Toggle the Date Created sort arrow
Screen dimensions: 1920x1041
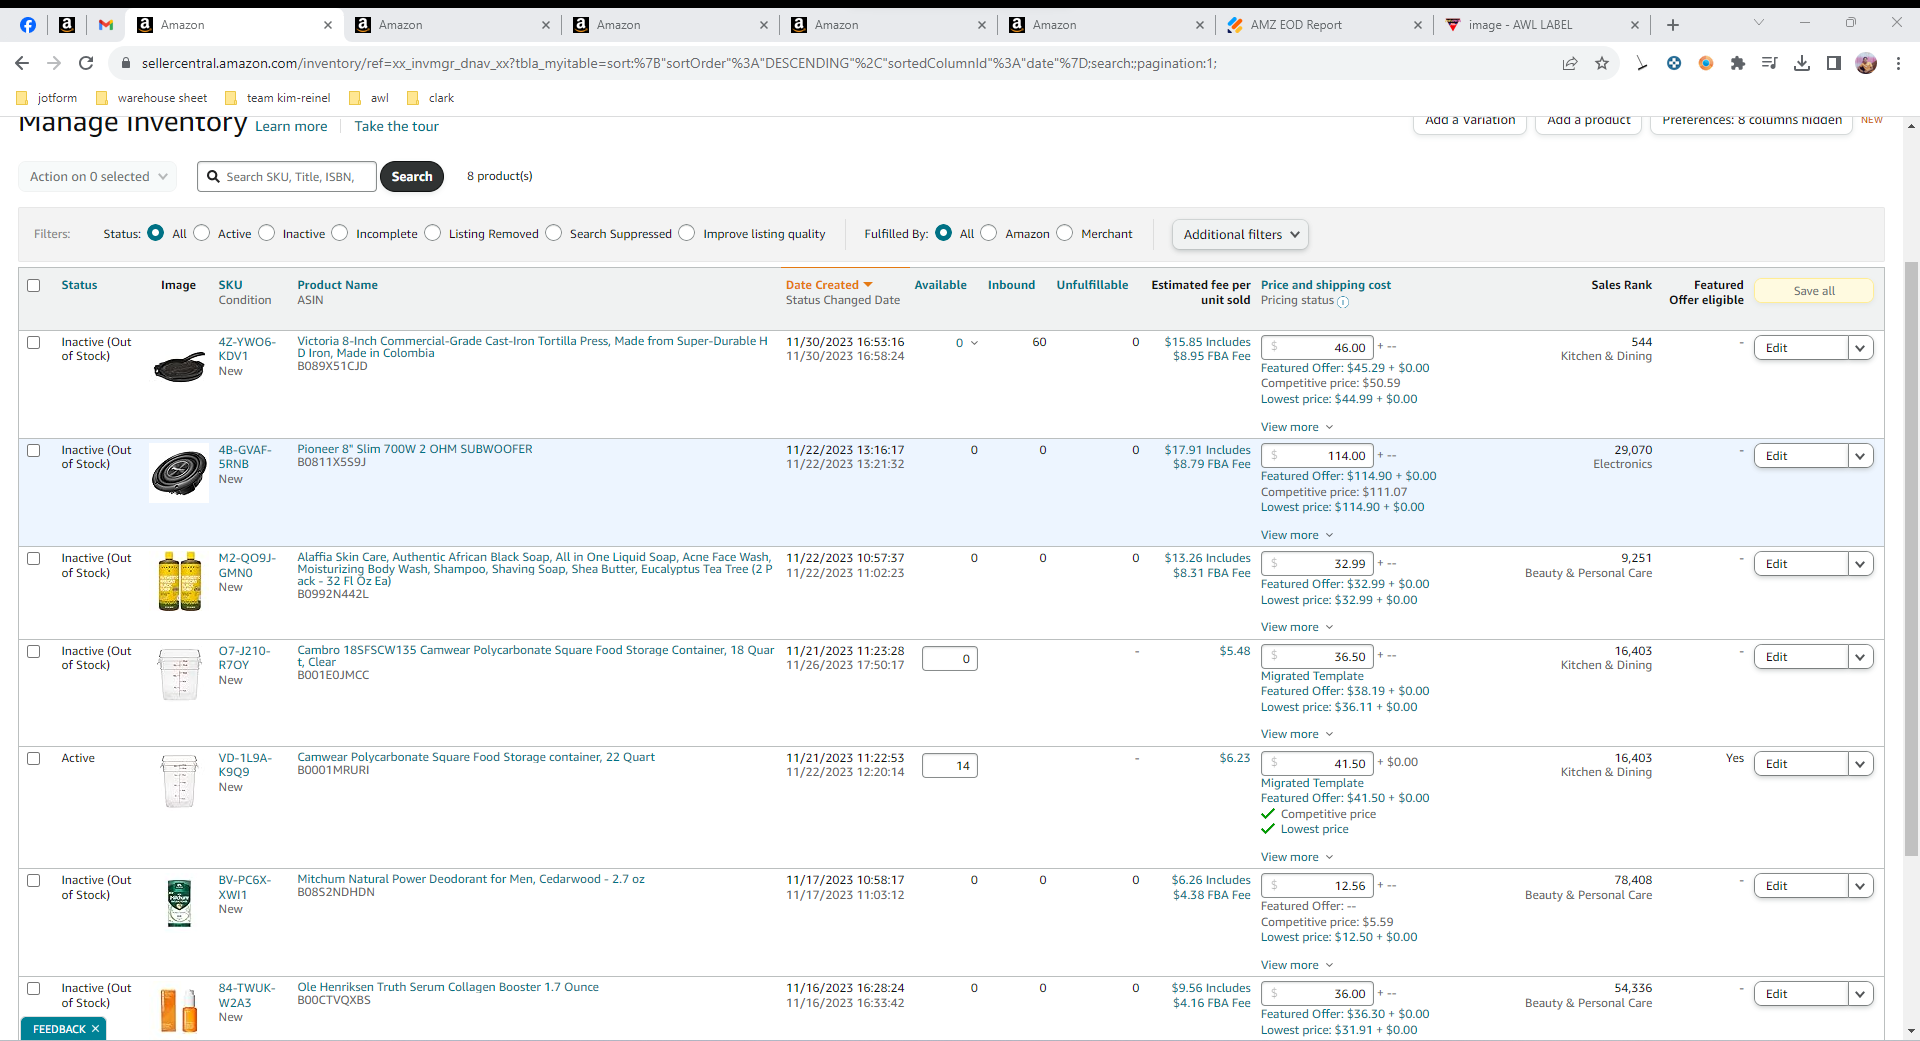point(868,285)
